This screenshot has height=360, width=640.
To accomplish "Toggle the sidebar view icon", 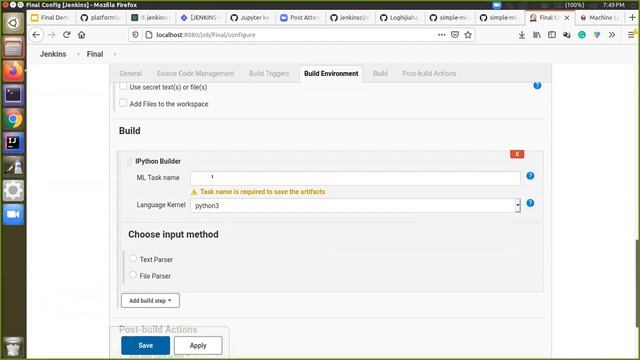I will pos(552,35).
